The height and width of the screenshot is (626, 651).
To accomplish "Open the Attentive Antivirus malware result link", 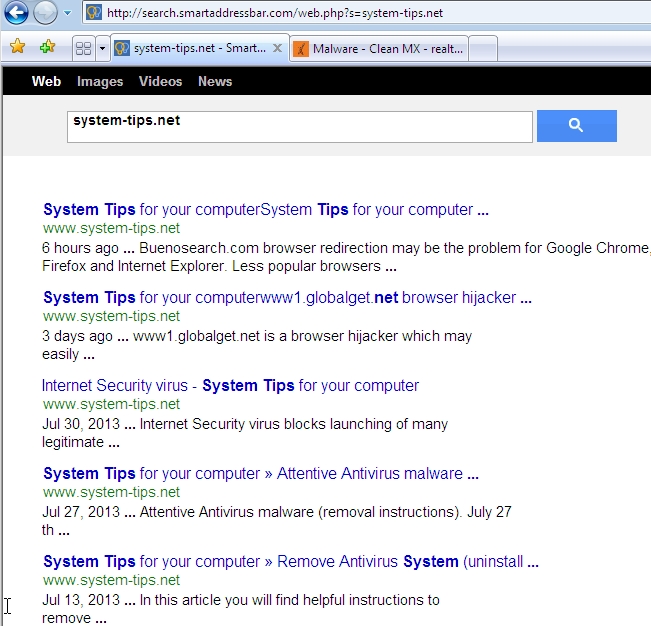I will click(260, 474).
